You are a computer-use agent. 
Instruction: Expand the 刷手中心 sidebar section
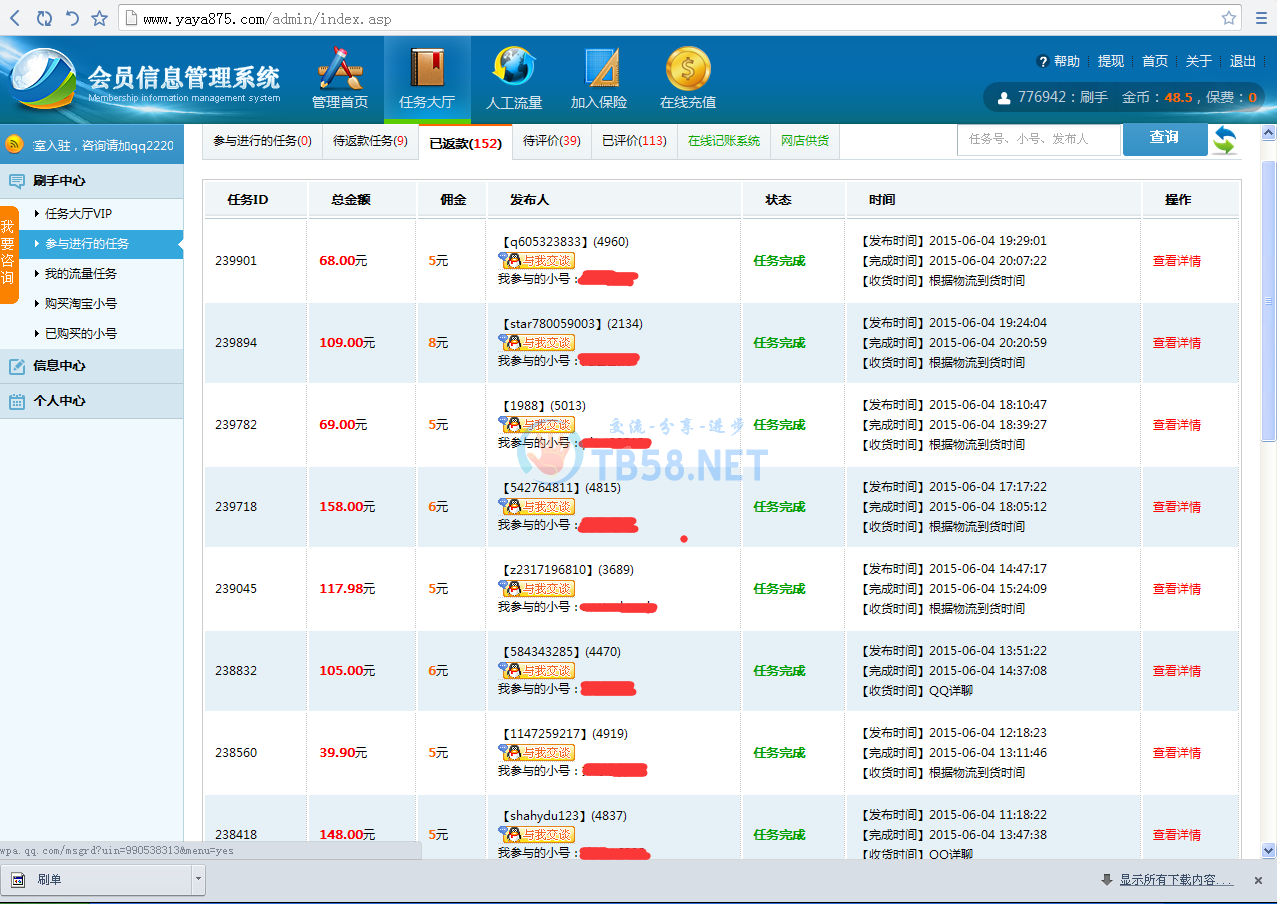pos(92,181)
